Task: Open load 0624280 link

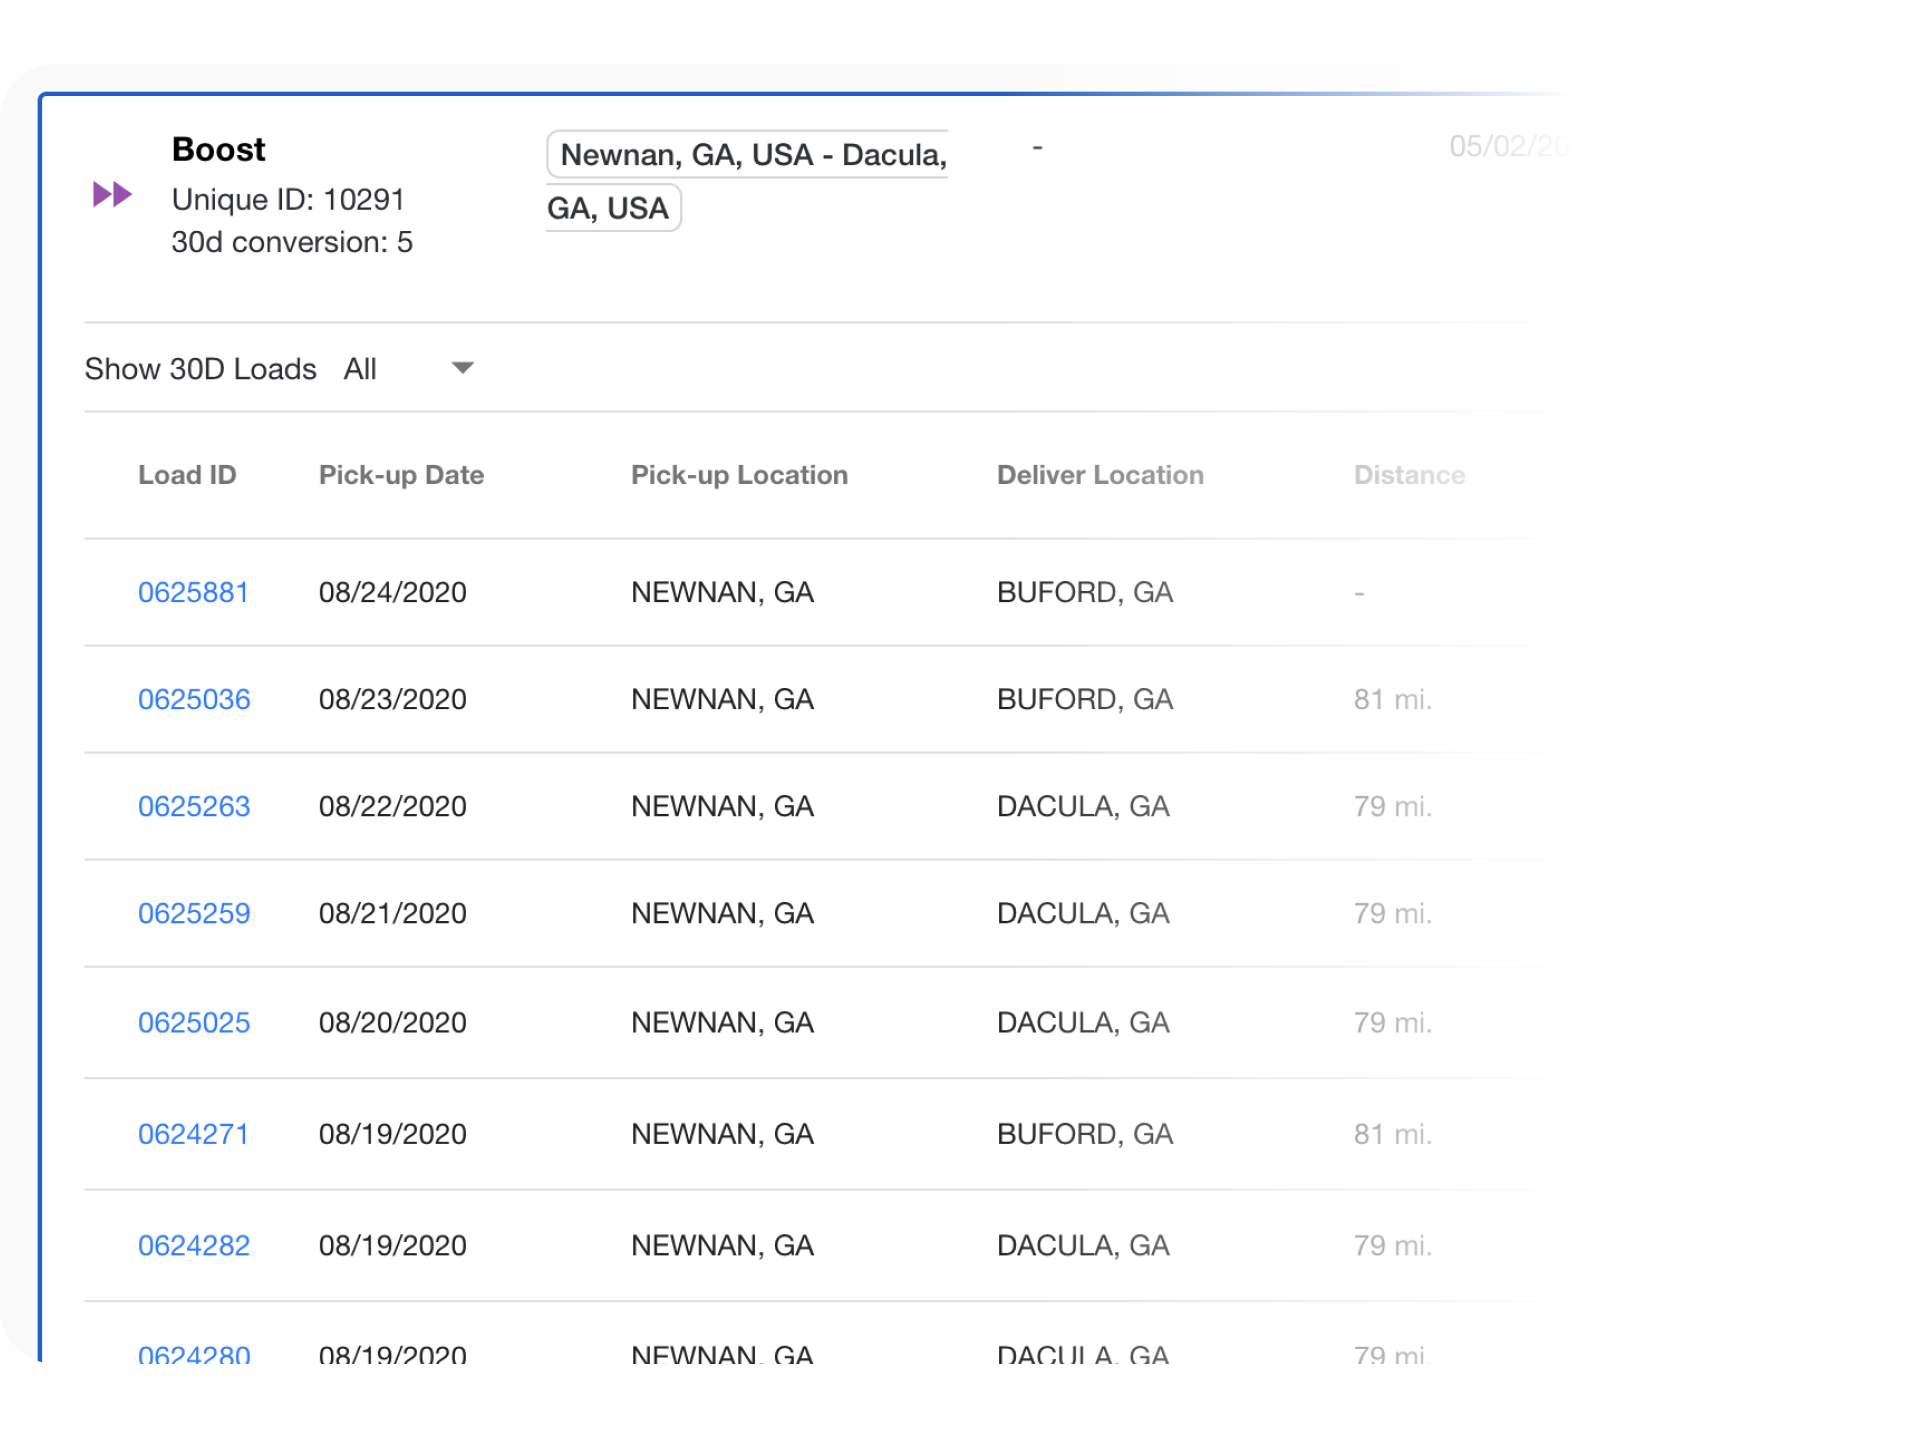Action: [194, 1354]
